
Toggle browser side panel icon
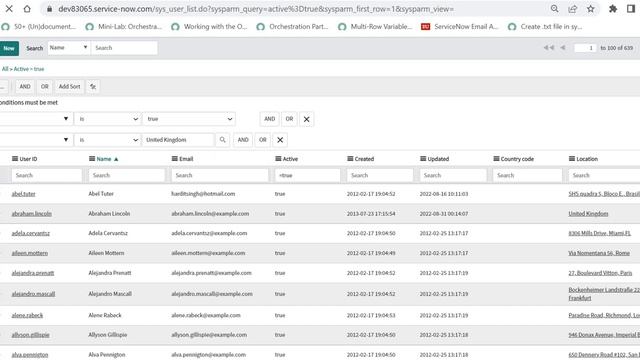(631, 9)
